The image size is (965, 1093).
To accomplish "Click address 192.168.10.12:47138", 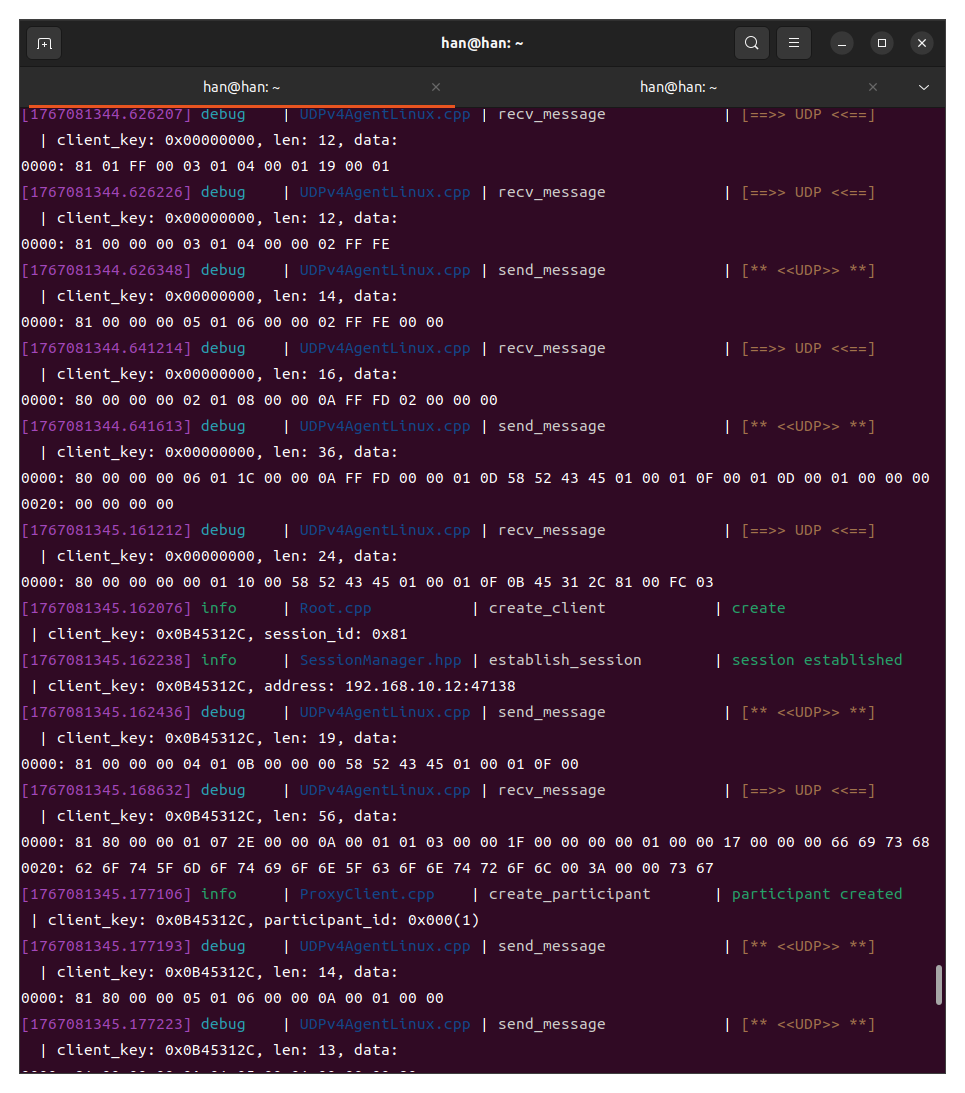I will click(x=430, y=687).
